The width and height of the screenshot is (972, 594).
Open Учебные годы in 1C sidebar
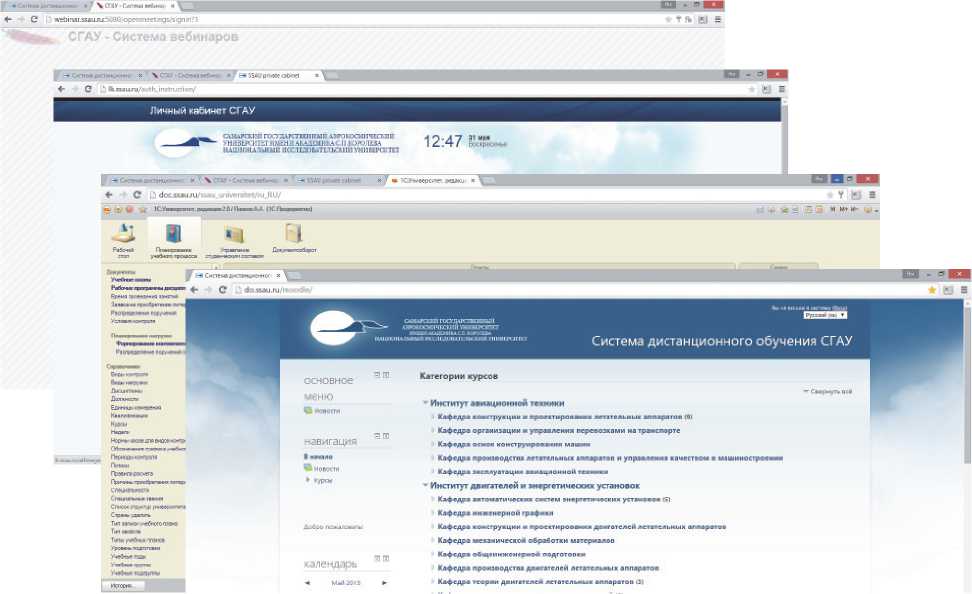(128, 556)
